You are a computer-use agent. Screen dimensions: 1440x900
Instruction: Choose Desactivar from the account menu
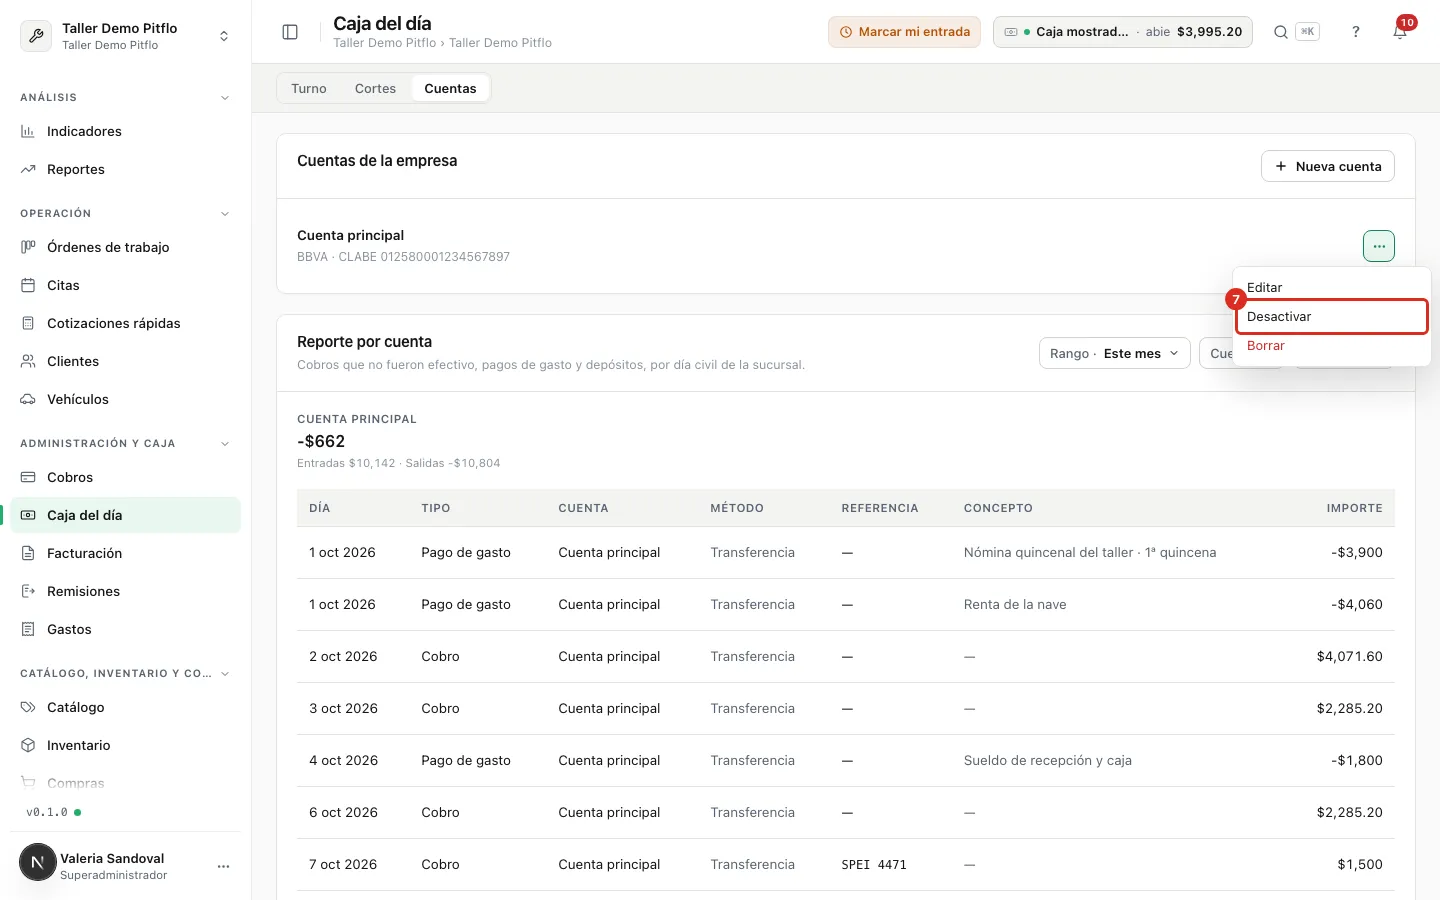click(1331, 316)
